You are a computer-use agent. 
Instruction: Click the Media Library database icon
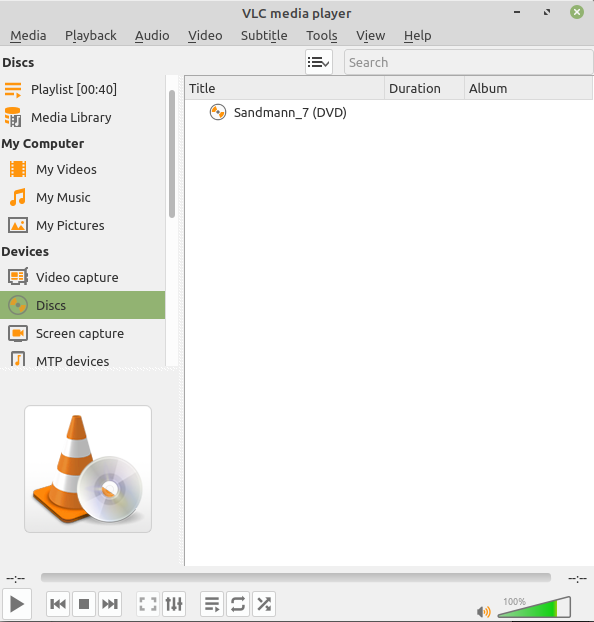13,117
